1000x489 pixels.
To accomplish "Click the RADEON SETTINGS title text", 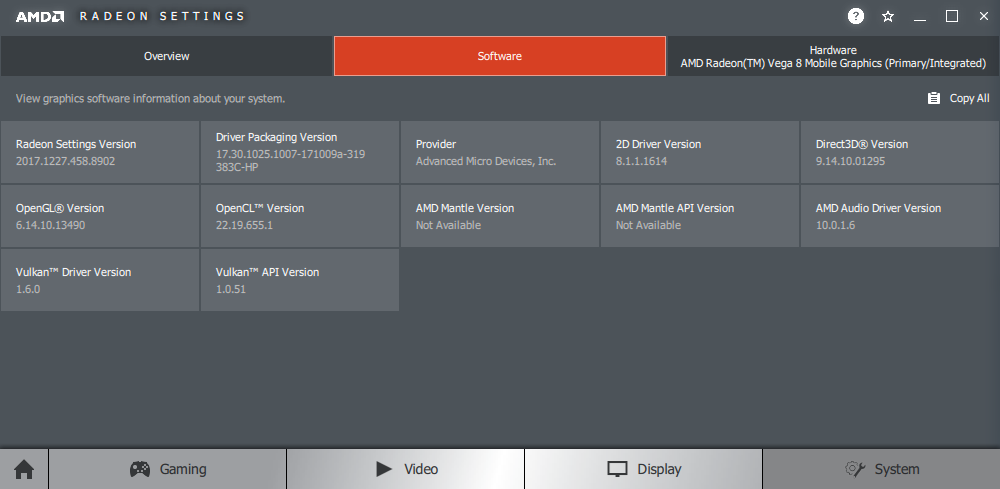I will [162, 17].
